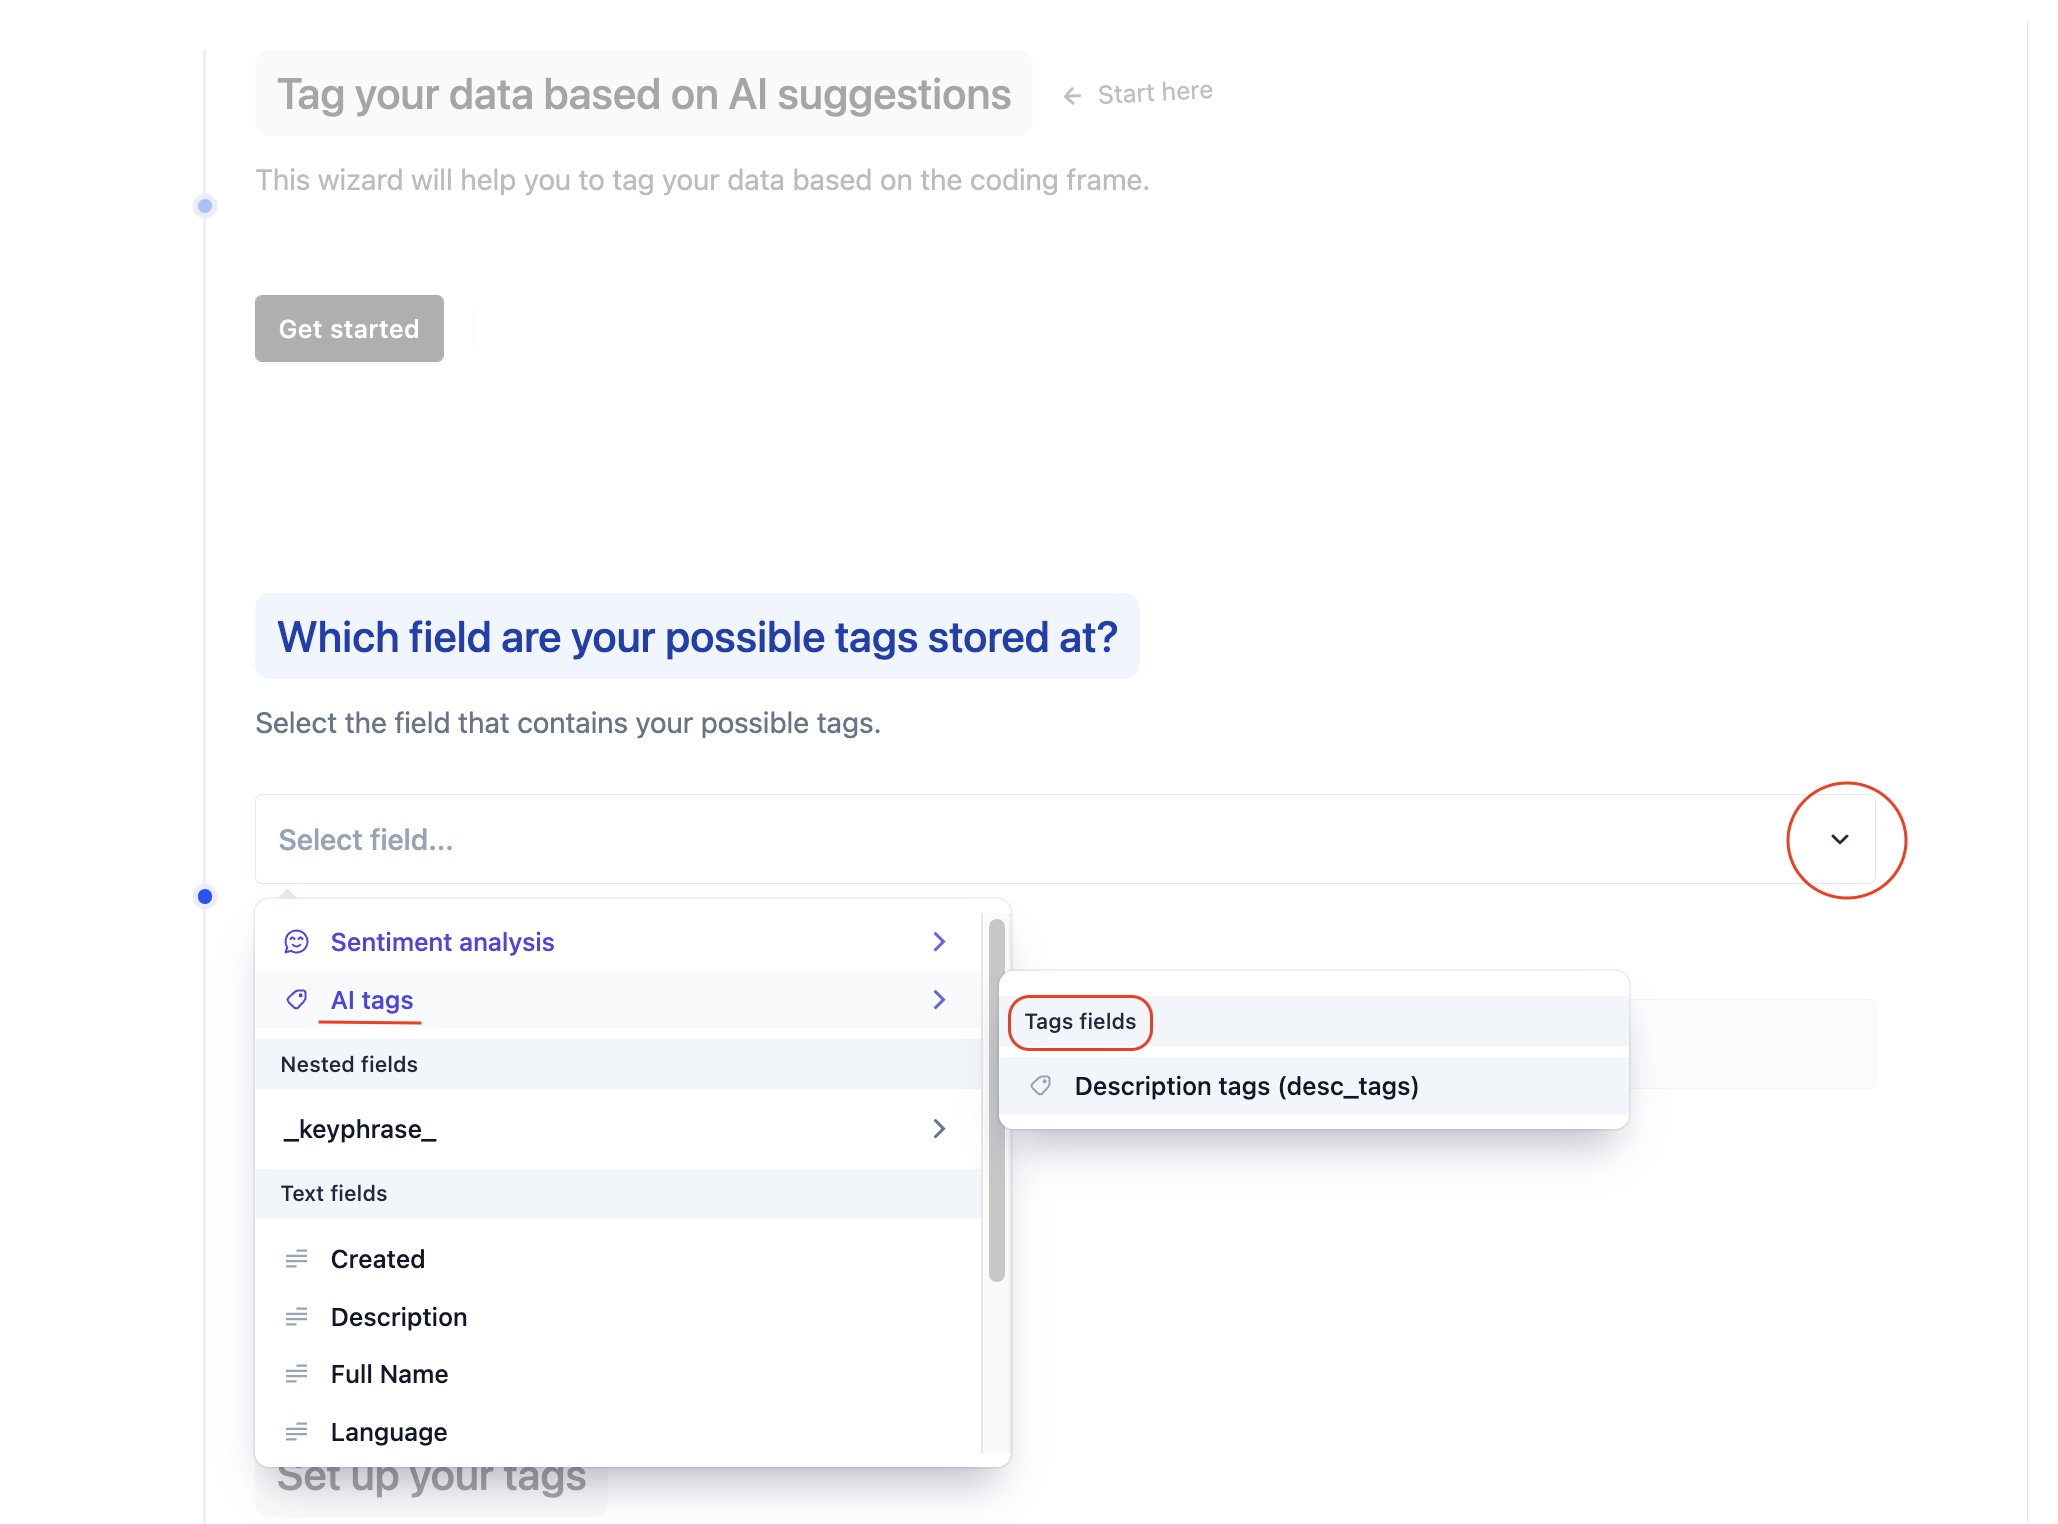The image size is (2058, 1524).
Task: Click the Description tags tag icon
Action: [1041, 1086]
